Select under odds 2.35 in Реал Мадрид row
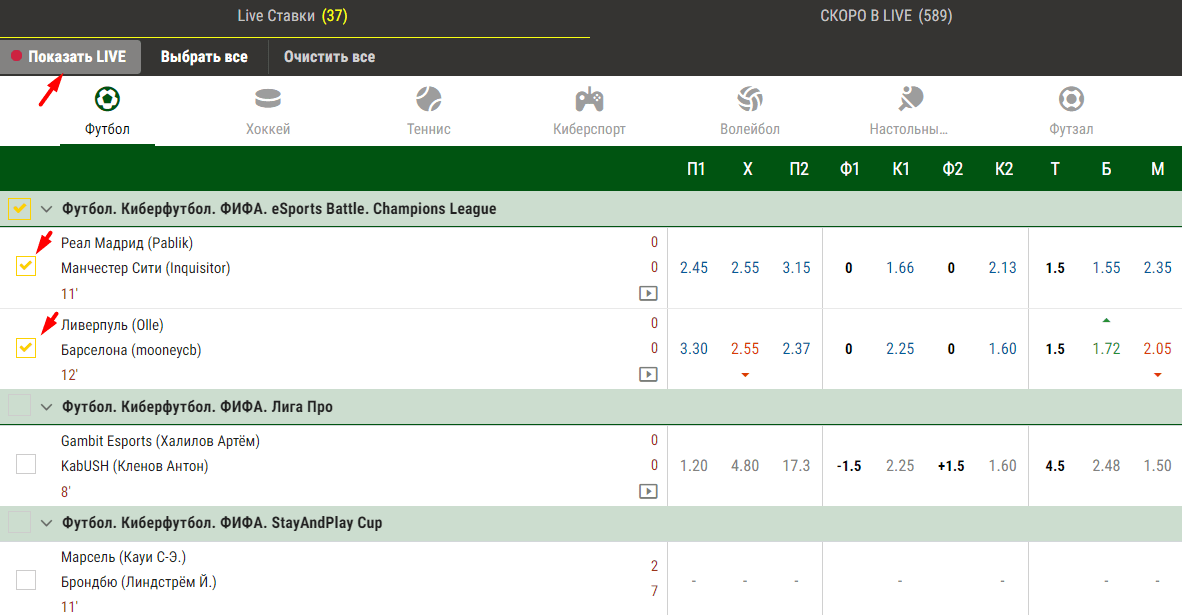 [x=1157, y=268]
